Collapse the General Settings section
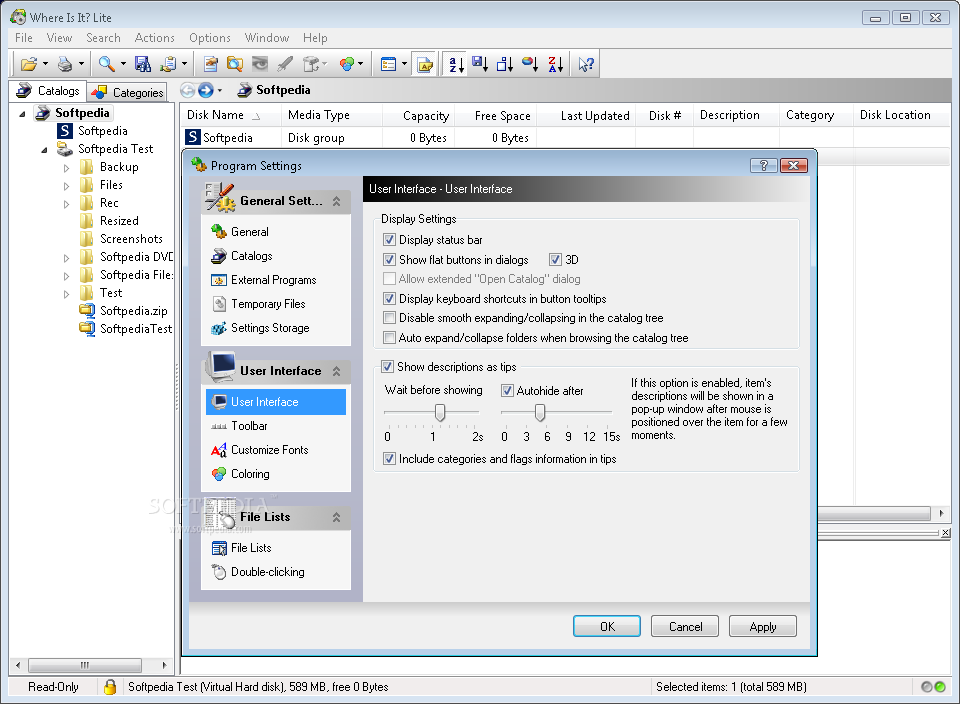This screenshot has height=704, width=960. (336, 201)
